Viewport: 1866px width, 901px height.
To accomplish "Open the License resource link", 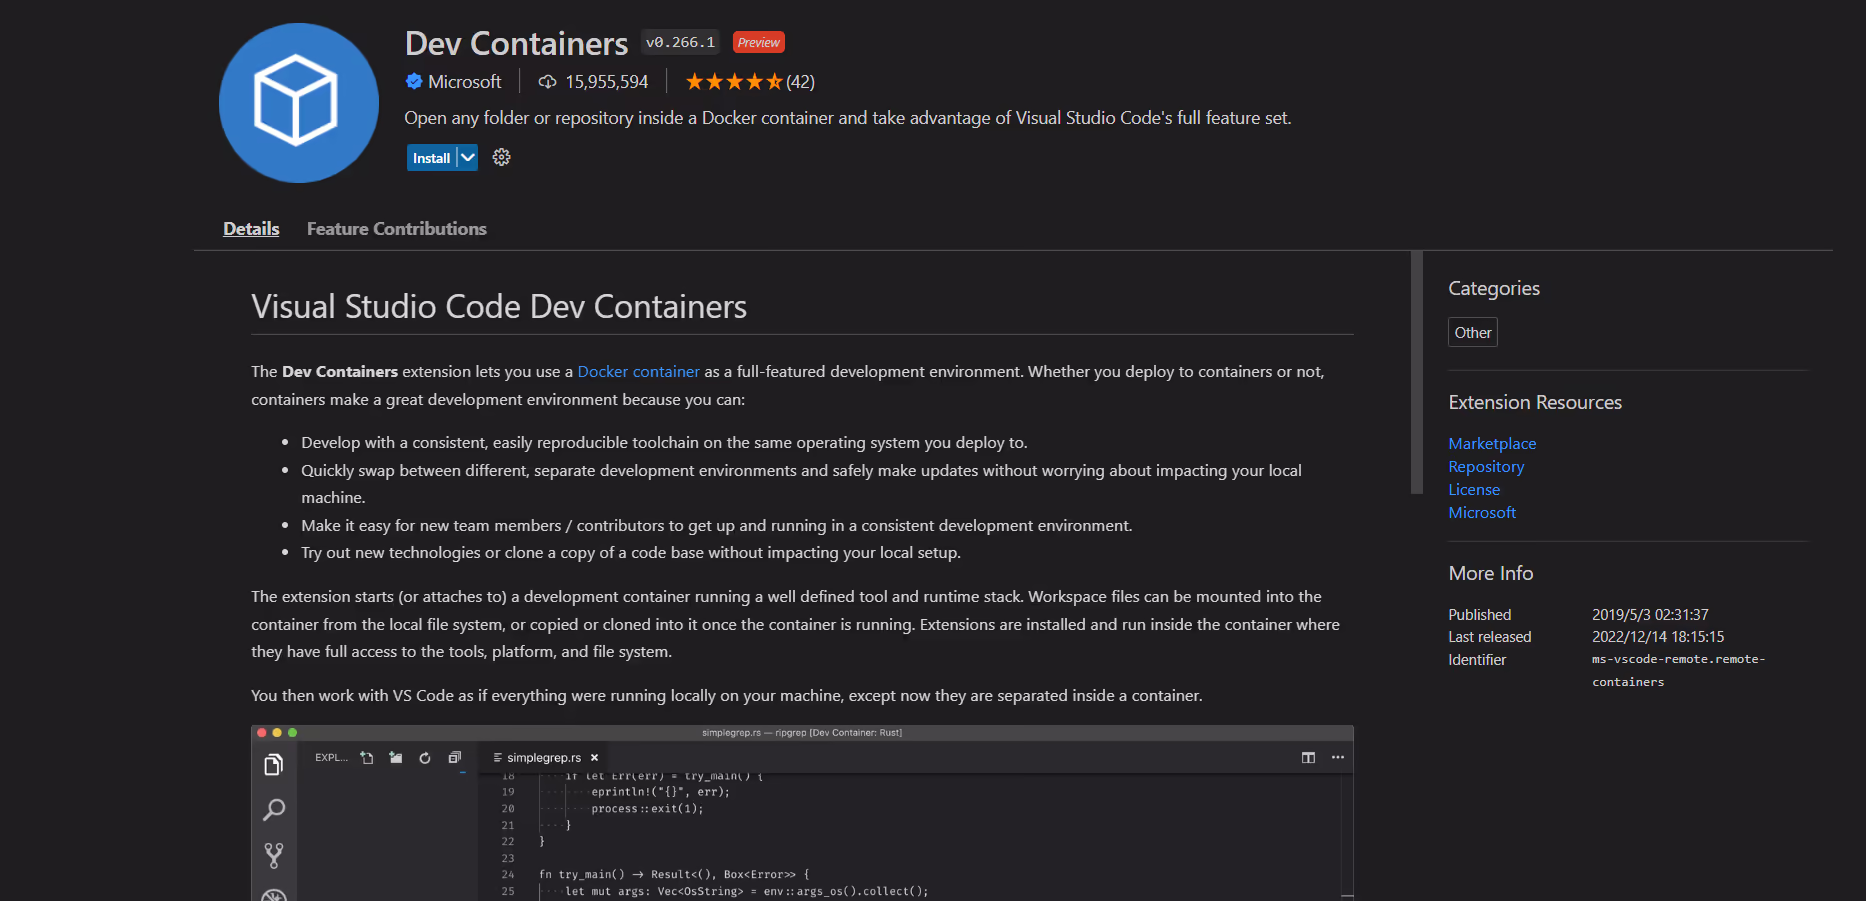I will click(1474, 490).
